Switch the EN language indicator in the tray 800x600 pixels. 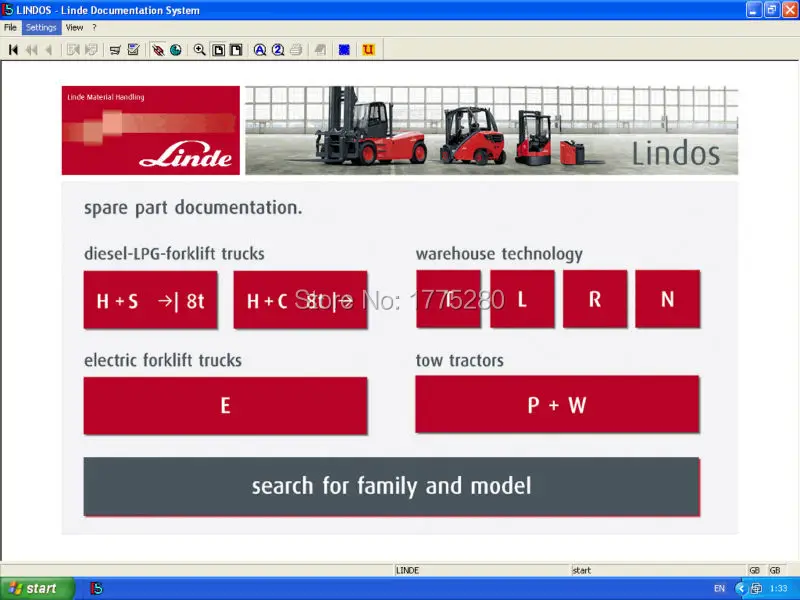tap(720, 590)
